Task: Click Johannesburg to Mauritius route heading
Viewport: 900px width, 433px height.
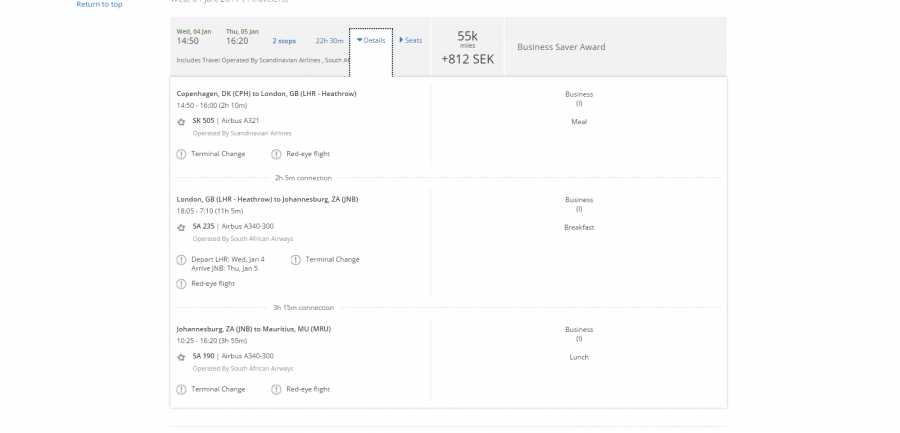Action: (254, 329)
